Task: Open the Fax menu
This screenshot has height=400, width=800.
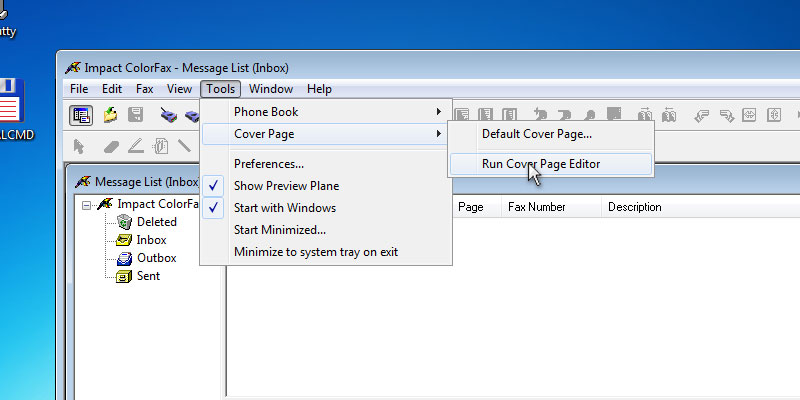Action: coord(145,89)
